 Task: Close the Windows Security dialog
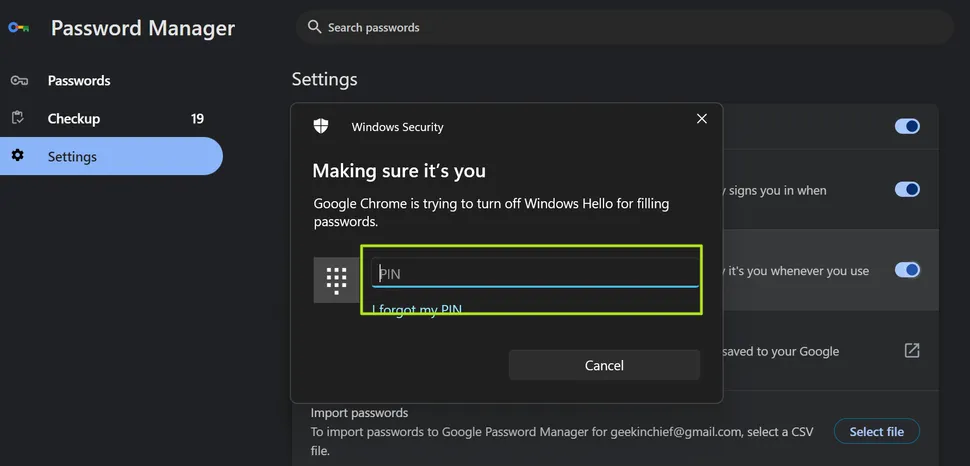[702, 119]
